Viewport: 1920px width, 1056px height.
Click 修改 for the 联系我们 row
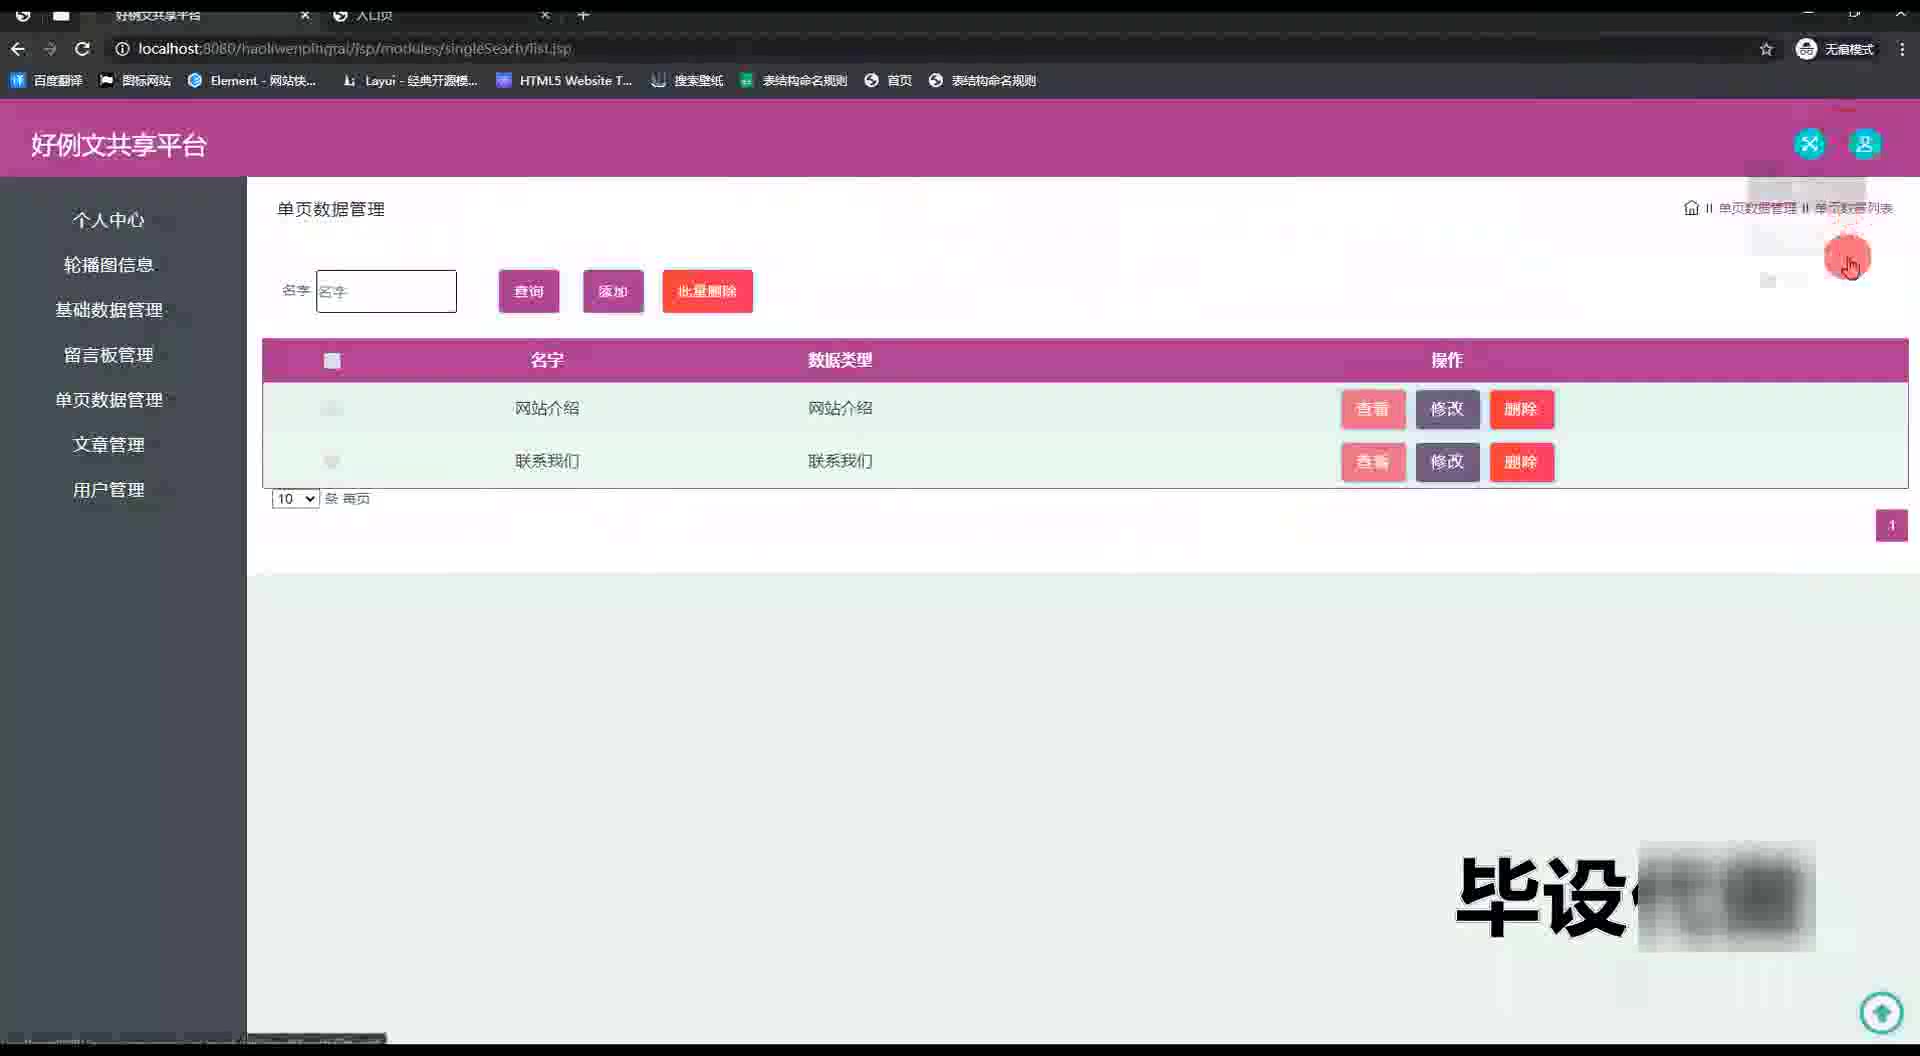pyautogui.click(x=1447, y=462)
